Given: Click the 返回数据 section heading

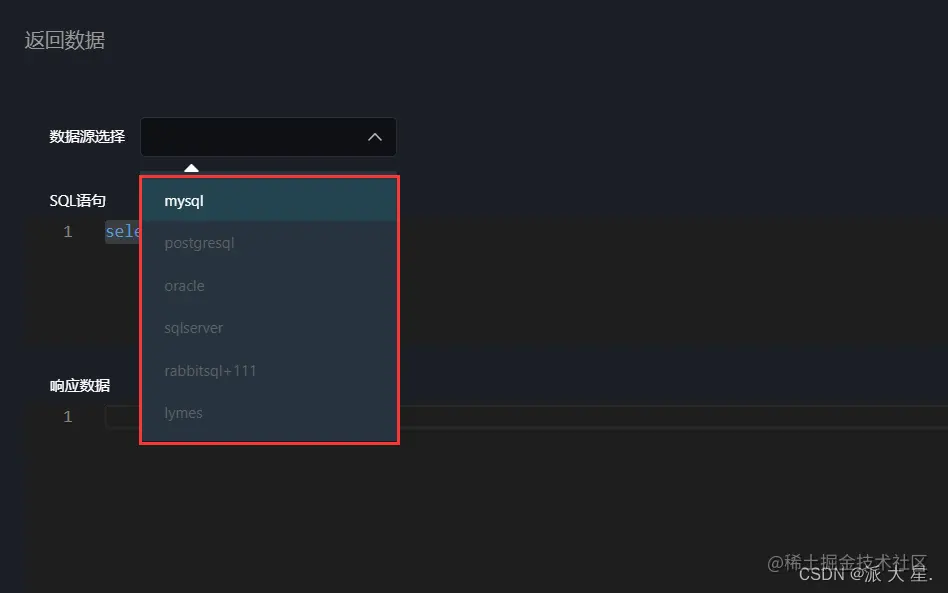Looking at the screenshot, I should [65, 41].
